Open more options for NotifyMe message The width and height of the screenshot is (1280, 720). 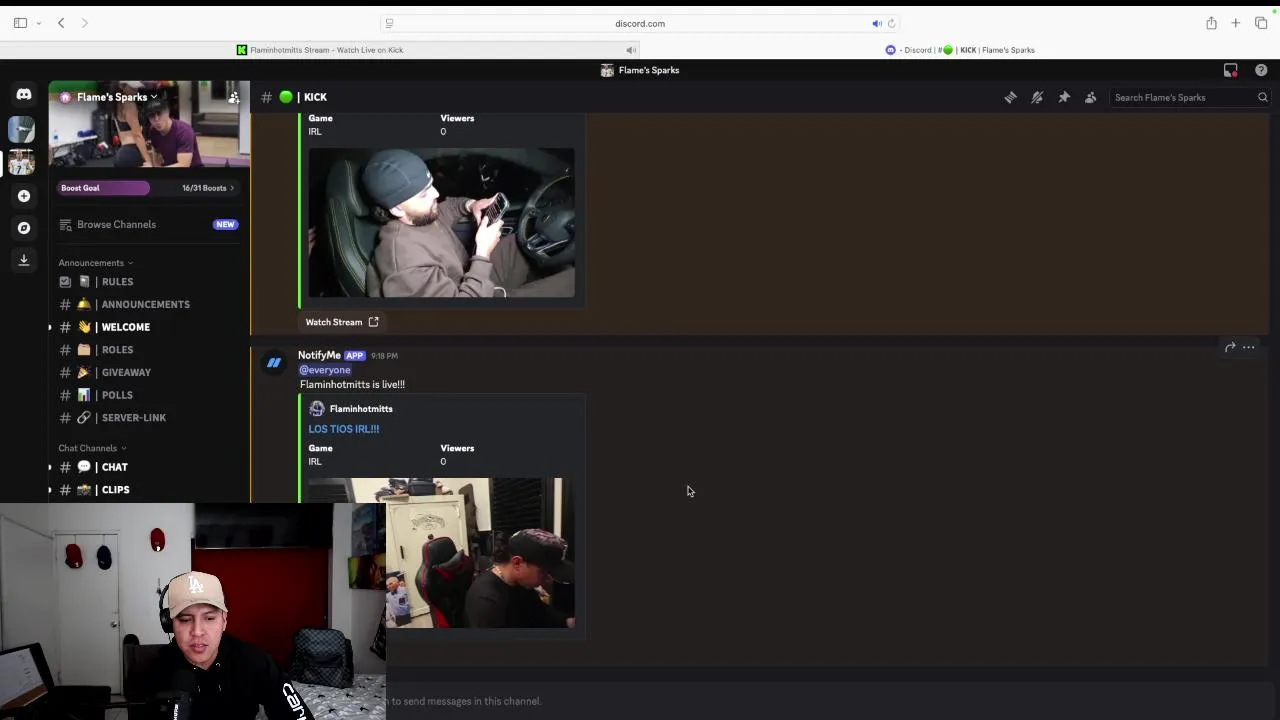1249,347
